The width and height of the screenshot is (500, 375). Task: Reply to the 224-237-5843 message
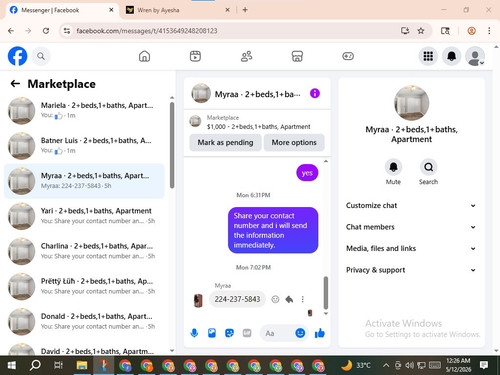click(289, 299)
